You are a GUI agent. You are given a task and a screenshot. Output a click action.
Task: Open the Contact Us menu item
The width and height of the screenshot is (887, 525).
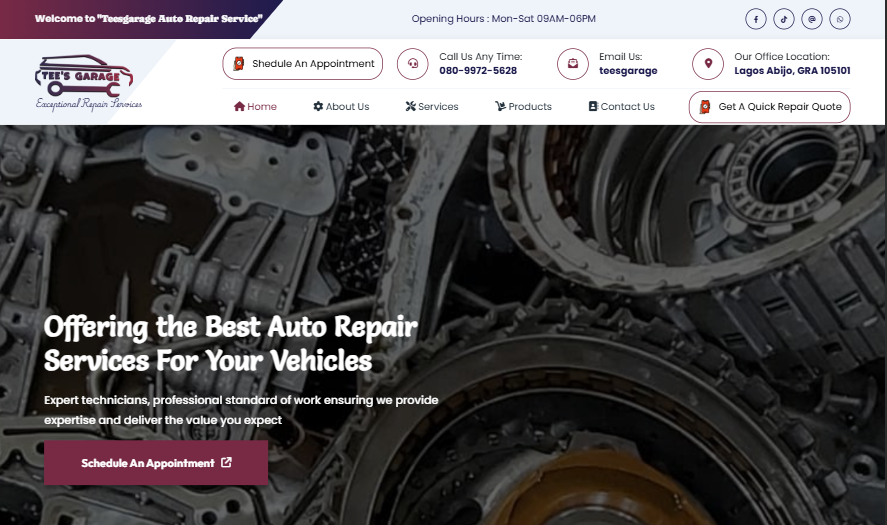pyautogui.click(x=622, y=106)
